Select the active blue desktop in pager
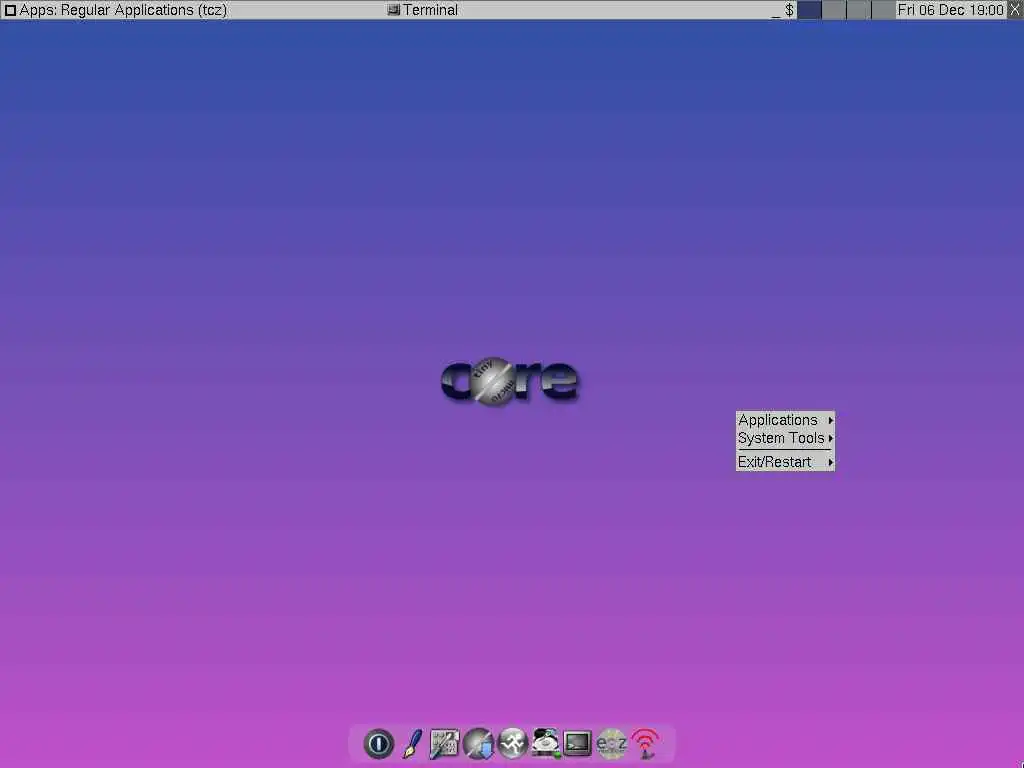 click(x=809, y=10)
